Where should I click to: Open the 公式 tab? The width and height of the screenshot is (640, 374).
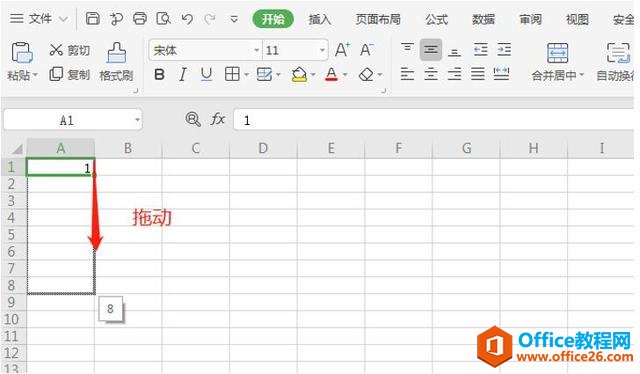pyautogui.click(x=437, y=19)
